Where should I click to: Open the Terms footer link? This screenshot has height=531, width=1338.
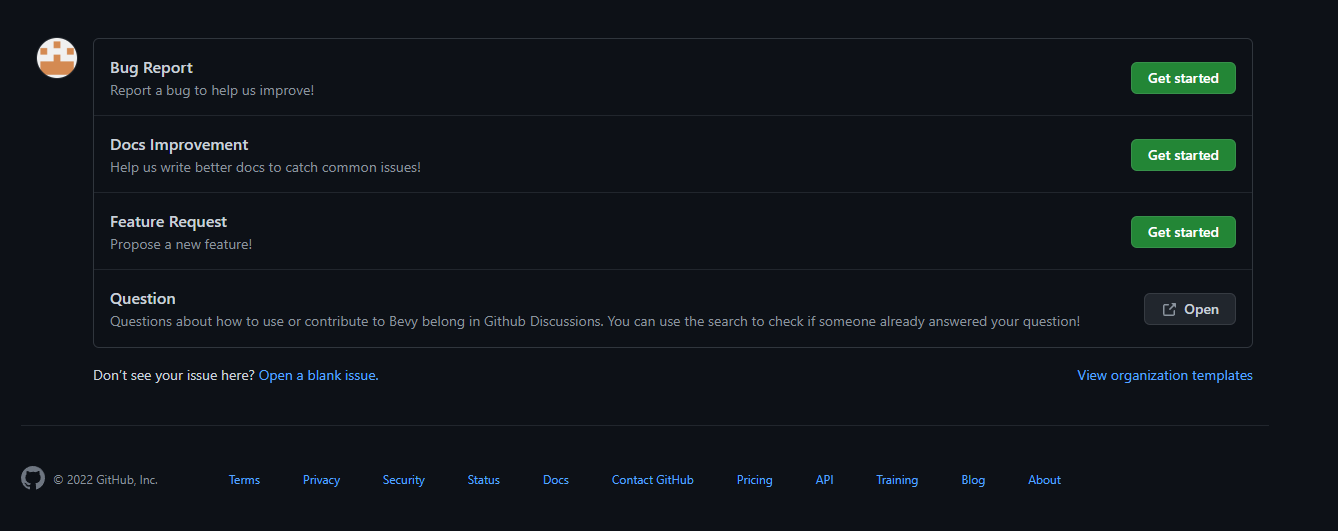[244, 480]
